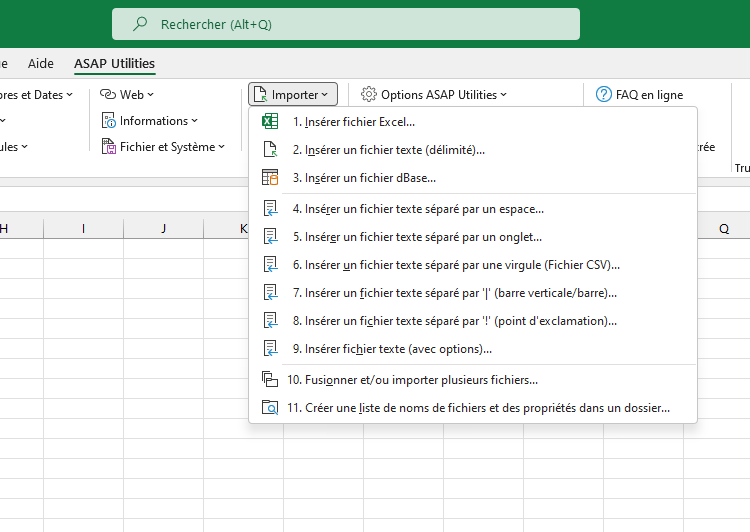
Task: Click the Fichier et Système icon
Action: click(x=109, y=146)
